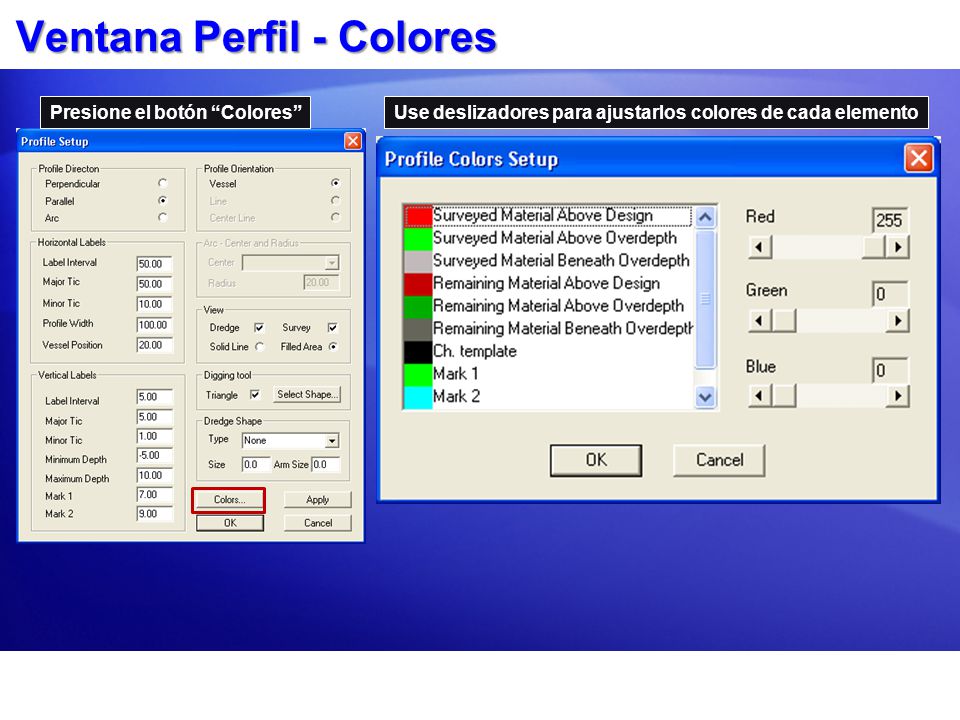
Task: Select Filled Area view radio
Action: 333,347
